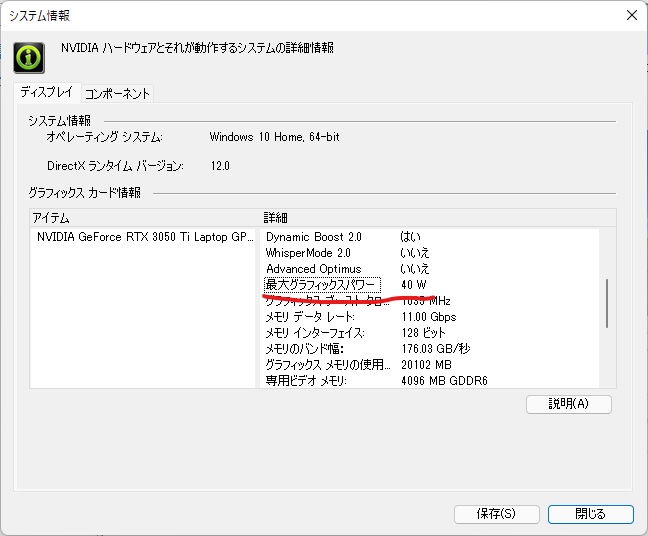Click the Windows 10 Home, 64-bit text
648x536 pixels.
pos(274,137)
